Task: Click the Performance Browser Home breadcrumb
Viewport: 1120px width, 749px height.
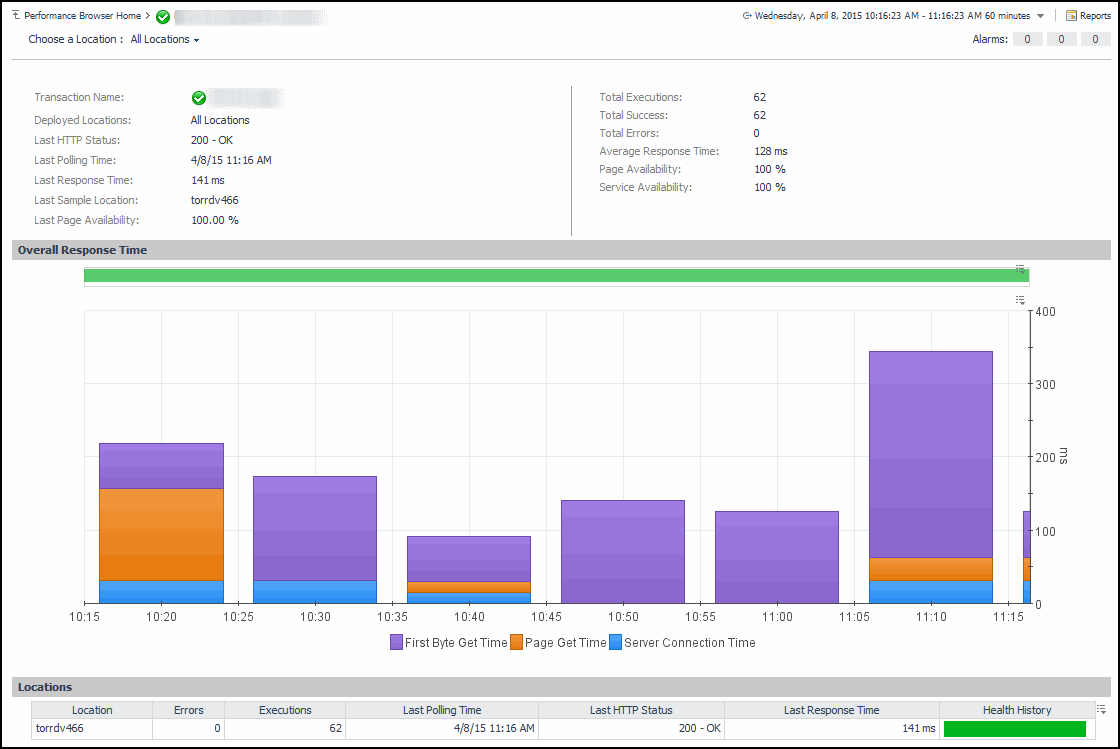Action: 82,16
